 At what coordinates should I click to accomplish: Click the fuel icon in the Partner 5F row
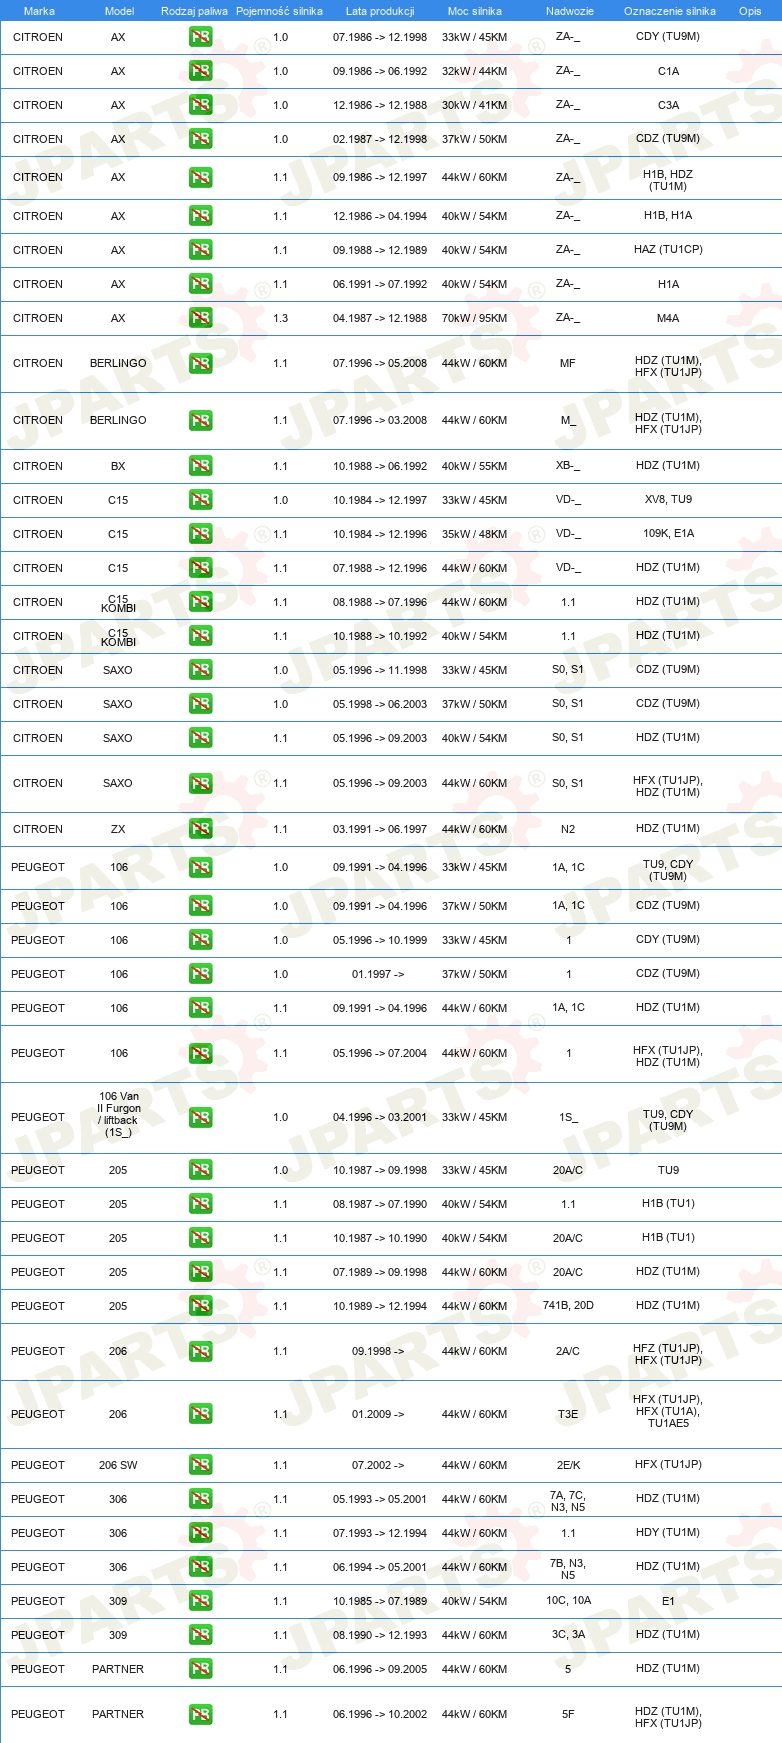click(200, 1714)
